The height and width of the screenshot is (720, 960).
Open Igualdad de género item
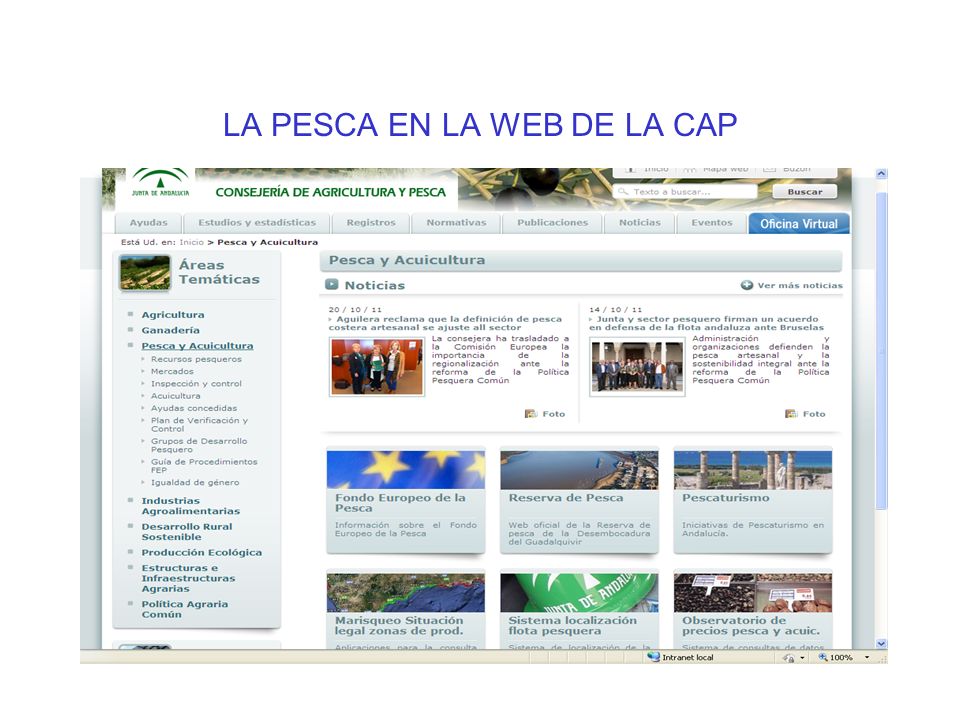click(195, 482)
